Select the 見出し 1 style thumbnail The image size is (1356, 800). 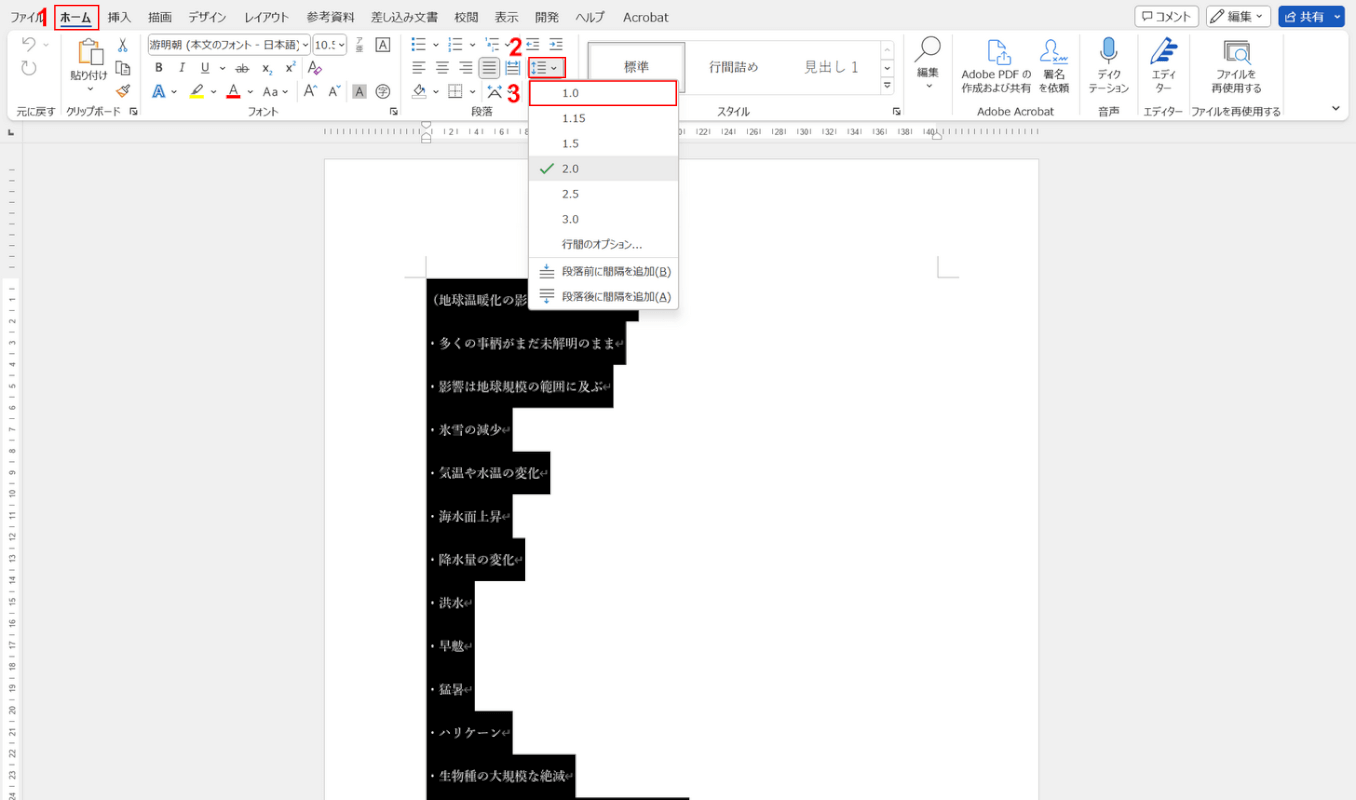click(x=831, y=67)
